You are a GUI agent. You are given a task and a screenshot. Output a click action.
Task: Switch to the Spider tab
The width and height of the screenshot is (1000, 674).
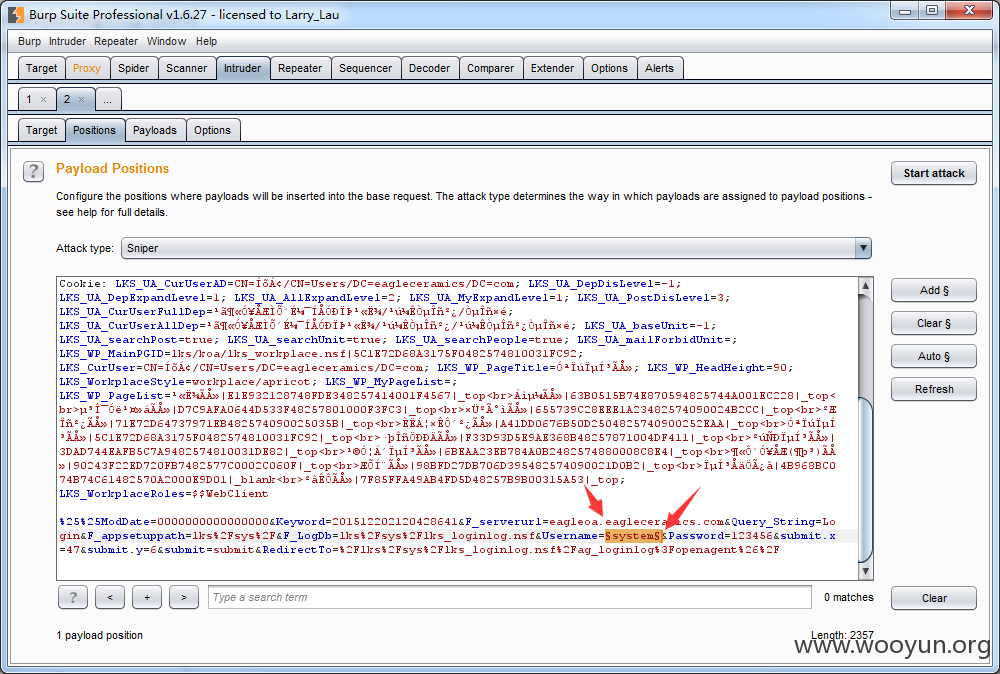click(133, 68)
